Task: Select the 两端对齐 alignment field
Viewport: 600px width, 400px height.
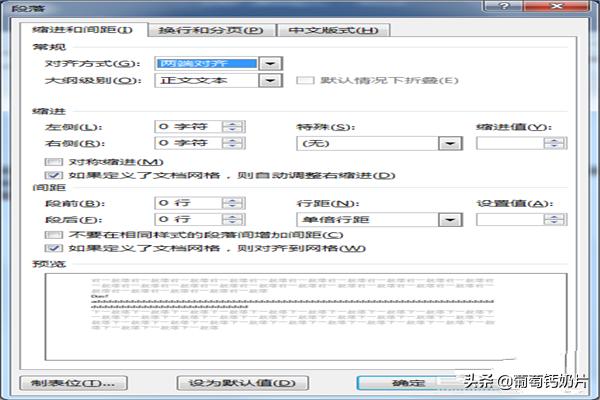Action: click(207, 64)
